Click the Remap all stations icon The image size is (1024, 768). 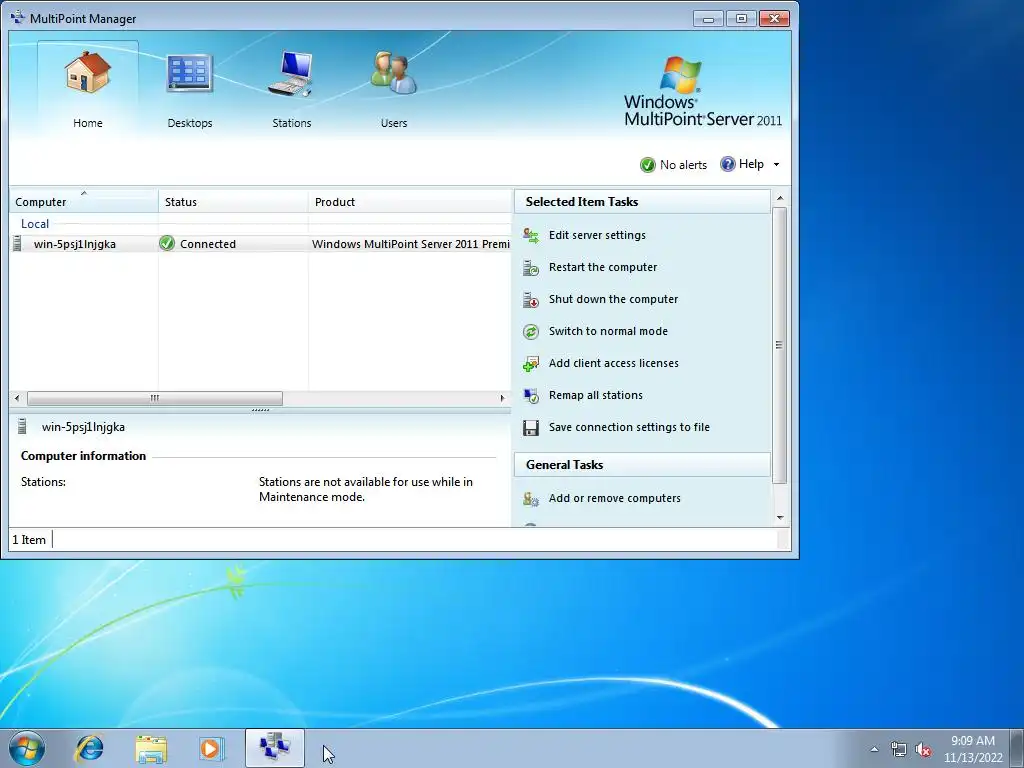(531, 395)
